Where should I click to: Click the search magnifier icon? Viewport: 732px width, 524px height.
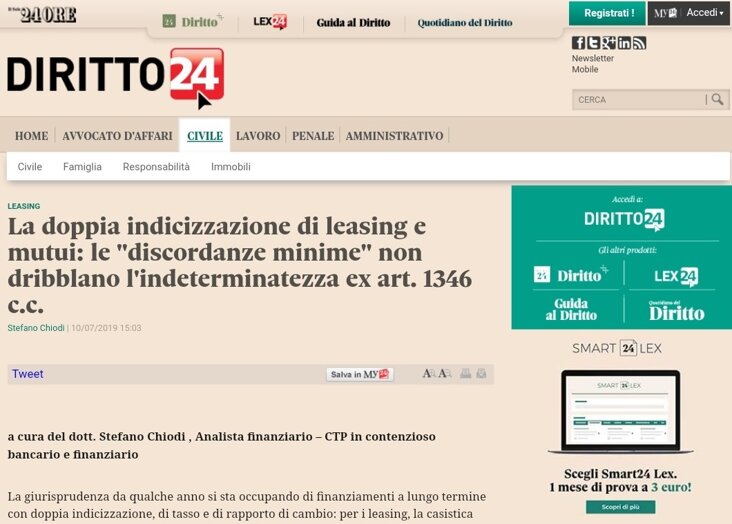pyautogui.click(x=718, y=99)
